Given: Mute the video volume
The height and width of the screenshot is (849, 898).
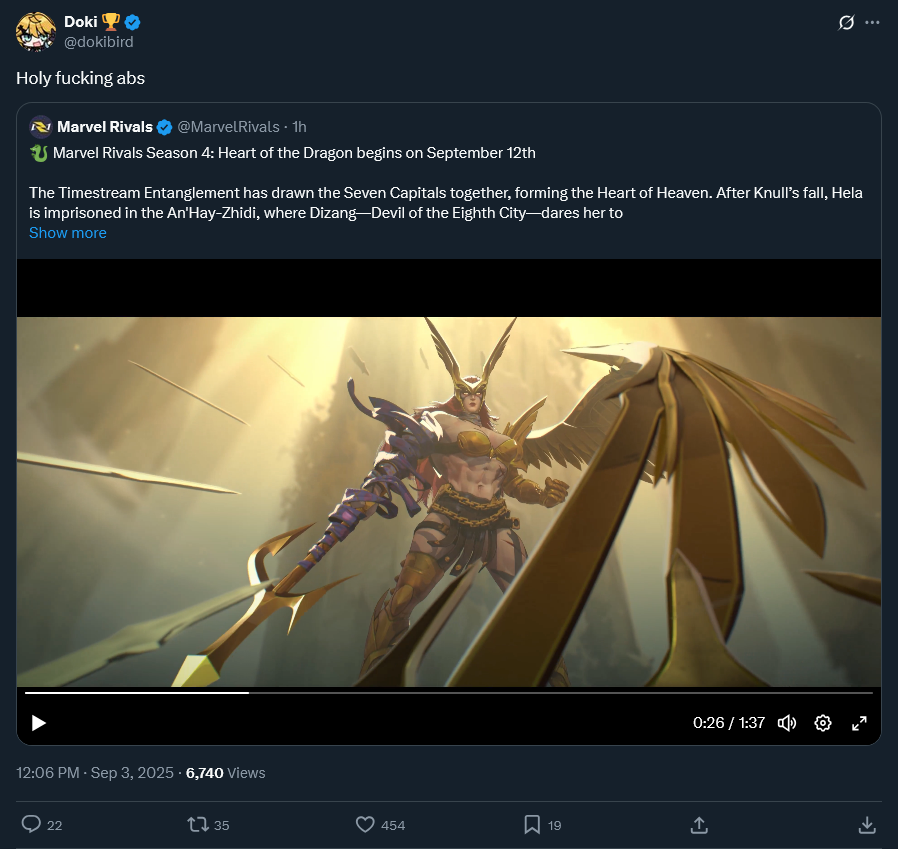Looking at the screenshot, I should point(787,723).
